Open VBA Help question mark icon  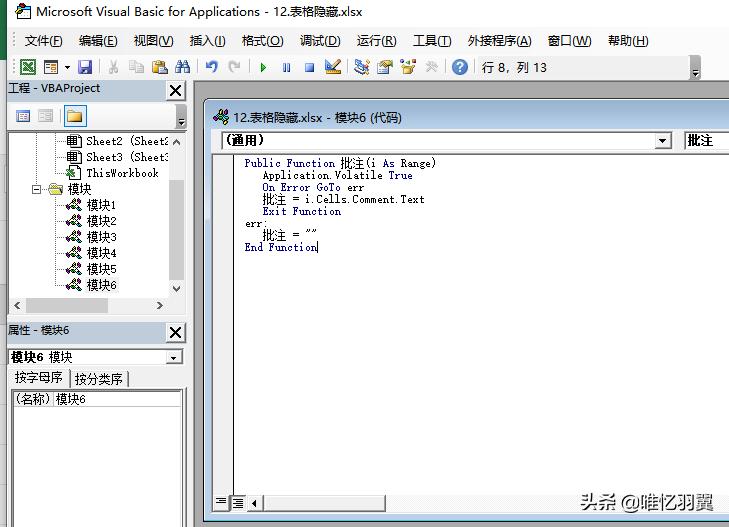tap(460, 67)
